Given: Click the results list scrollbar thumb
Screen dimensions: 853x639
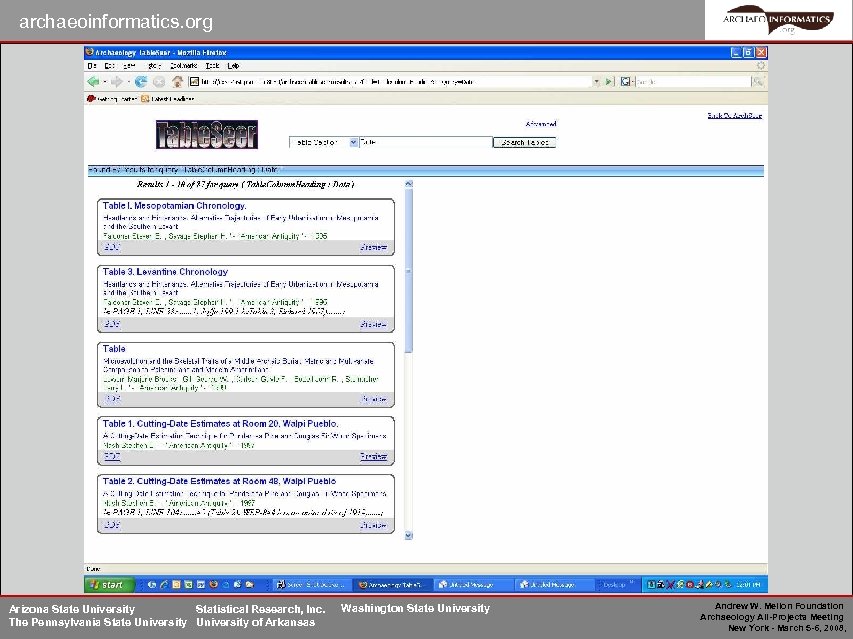Looking at the screenshot, I should 409,270.
